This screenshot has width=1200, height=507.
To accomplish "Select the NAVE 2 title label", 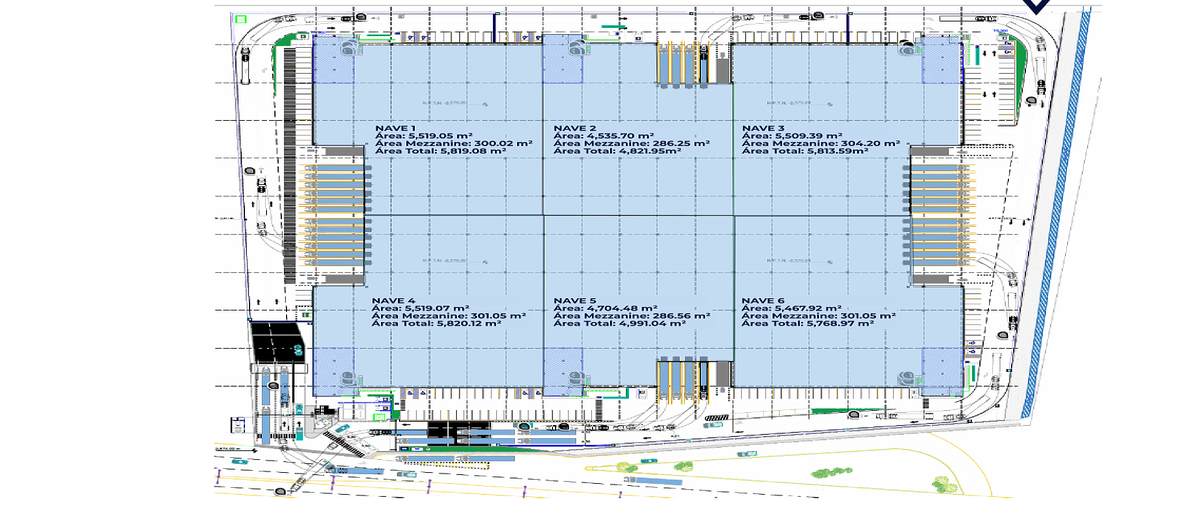I will point(574,129).
